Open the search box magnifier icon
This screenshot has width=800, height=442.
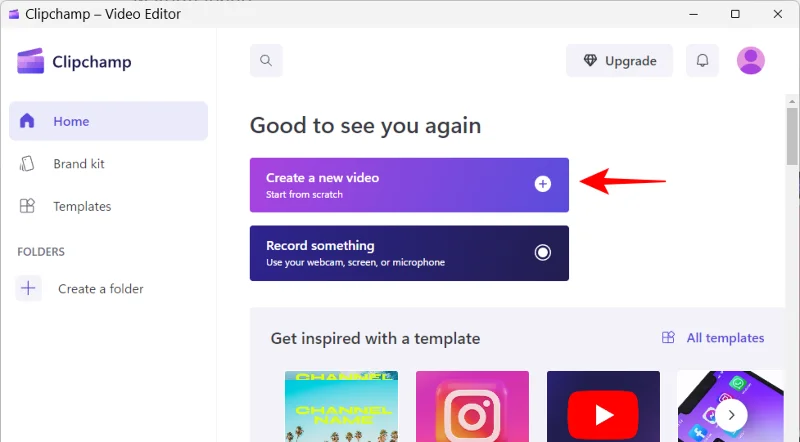266,60
